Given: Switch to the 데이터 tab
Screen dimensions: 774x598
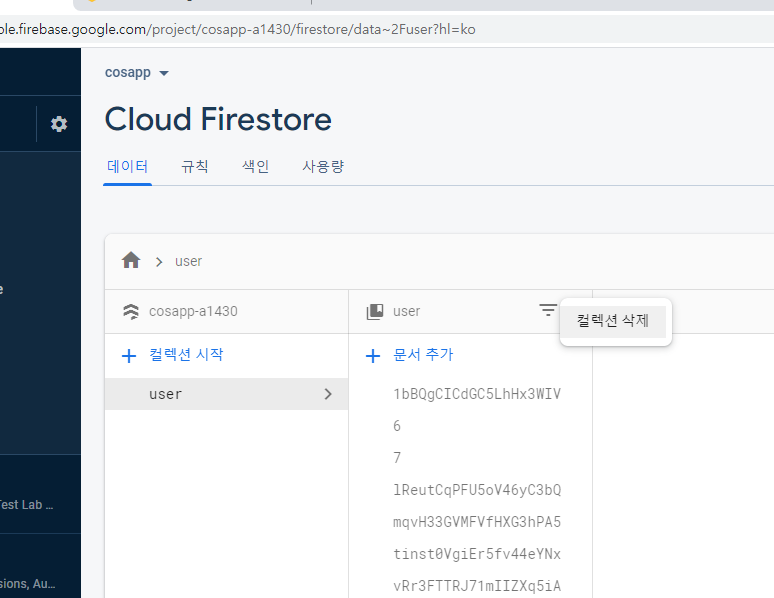Looking at the screenshot, I should [127, 166].
